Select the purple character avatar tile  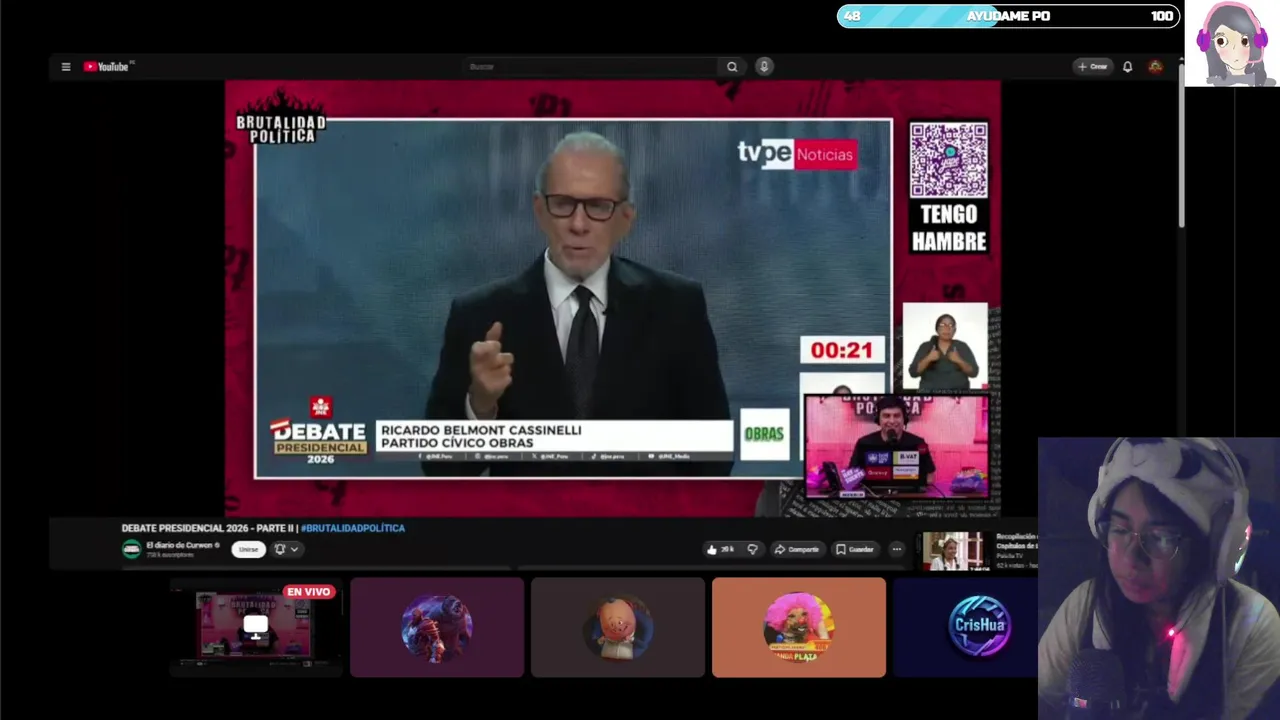tap(437, 627)
